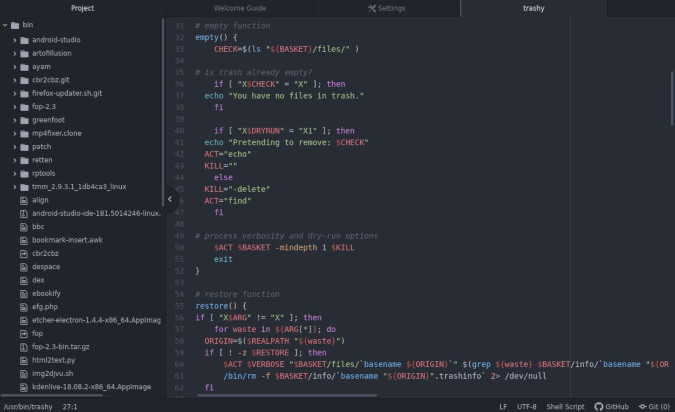Image resolution: width=675 pixels, height=412 pixels.
Task: Click the html2text.py file icon
Action: (x=24, y=359)
